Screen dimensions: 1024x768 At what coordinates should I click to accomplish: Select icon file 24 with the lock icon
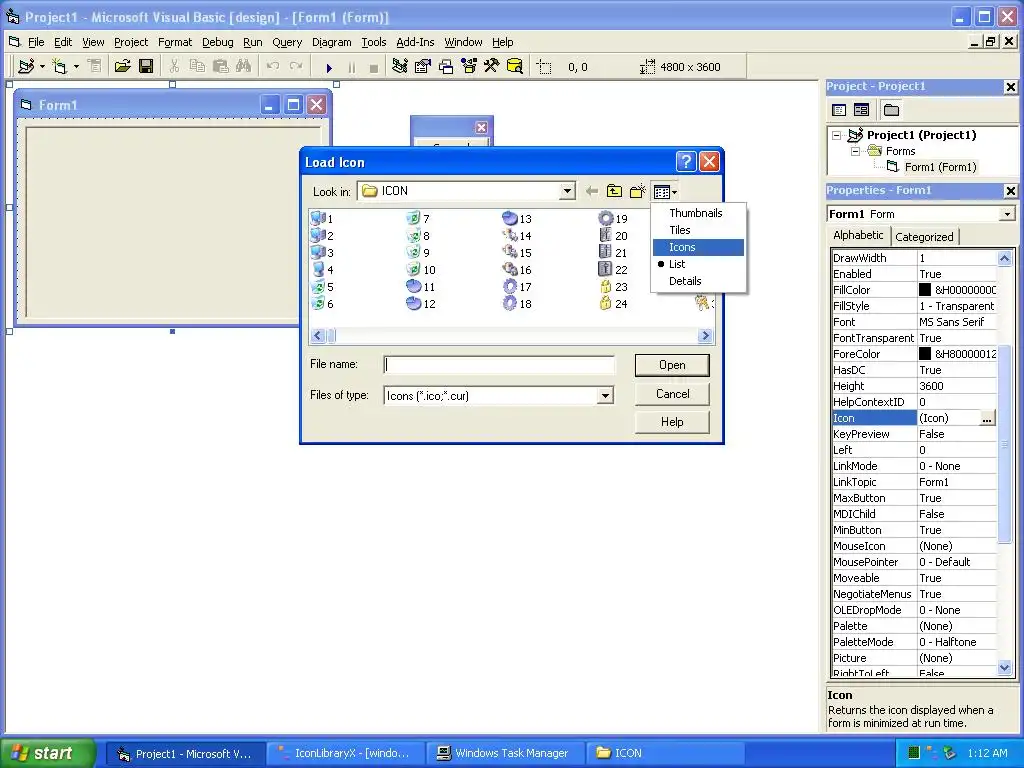pos(613,304)
